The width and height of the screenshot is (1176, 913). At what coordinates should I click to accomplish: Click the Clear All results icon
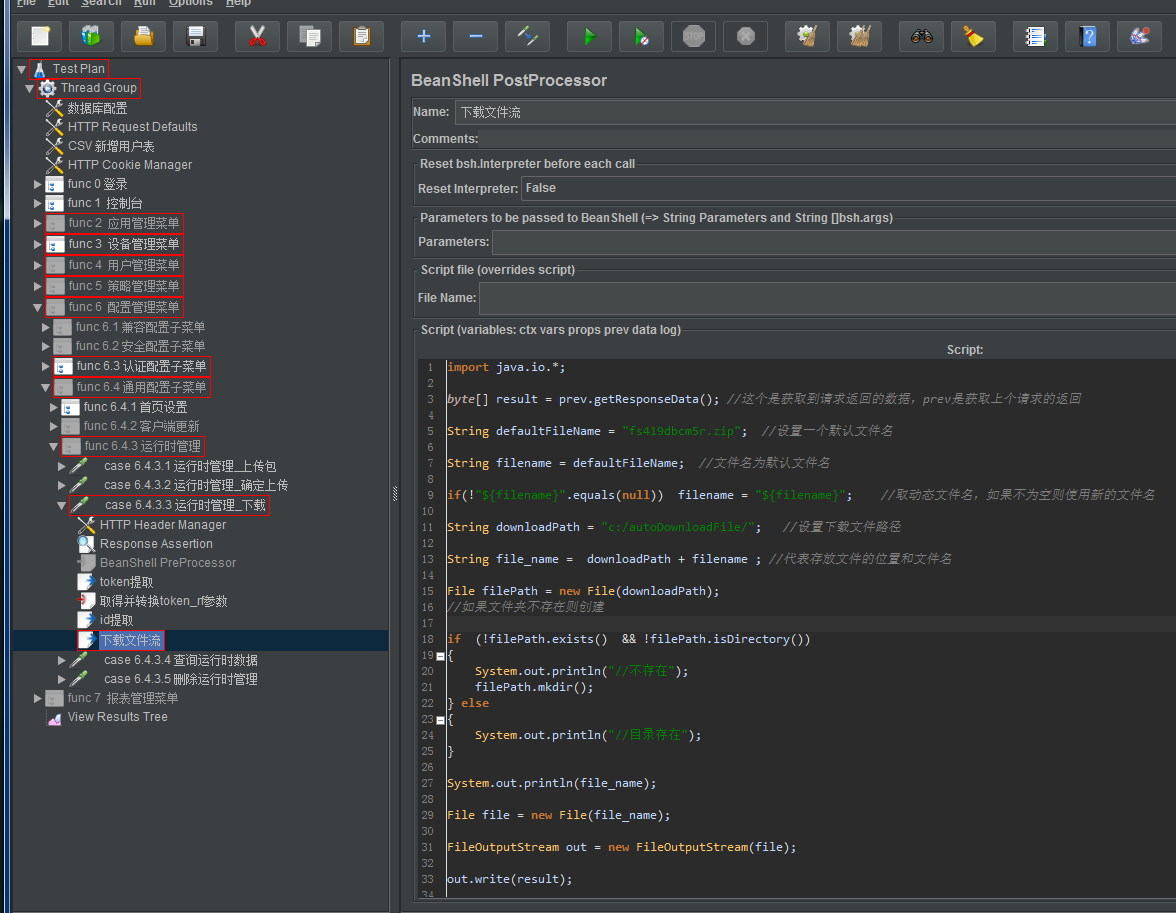[x=859, y=37]
